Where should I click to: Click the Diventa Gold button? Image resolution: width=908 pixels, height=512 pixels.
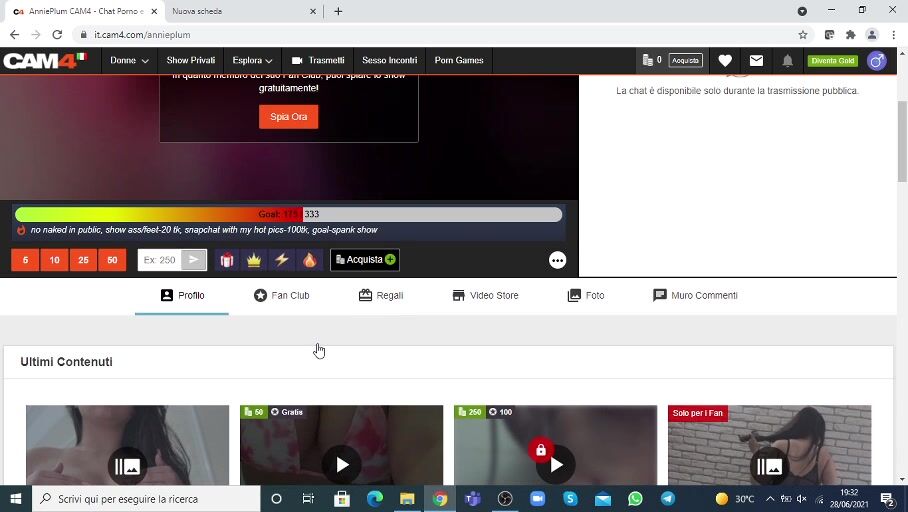pyautogui.click(x=832, y=61)
